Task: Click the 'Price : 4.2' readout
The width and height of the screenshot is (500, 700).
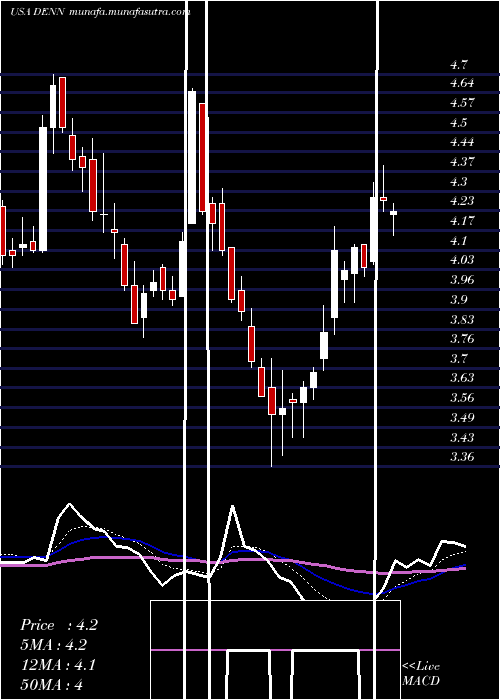Action: 58,625
